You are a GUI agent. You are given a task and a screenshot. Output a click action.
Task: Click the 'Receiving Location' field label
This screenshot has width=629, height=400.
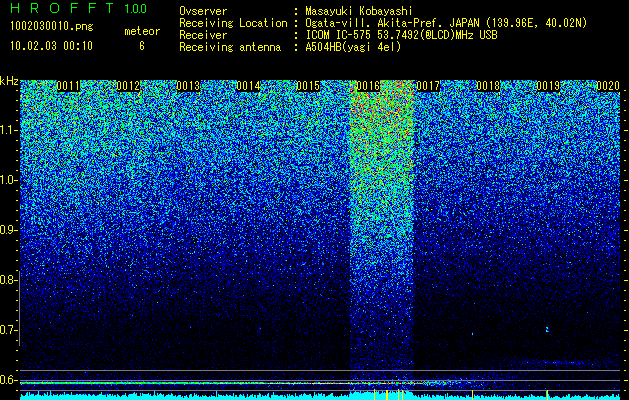pyautogui.click(x=233, y=23)
